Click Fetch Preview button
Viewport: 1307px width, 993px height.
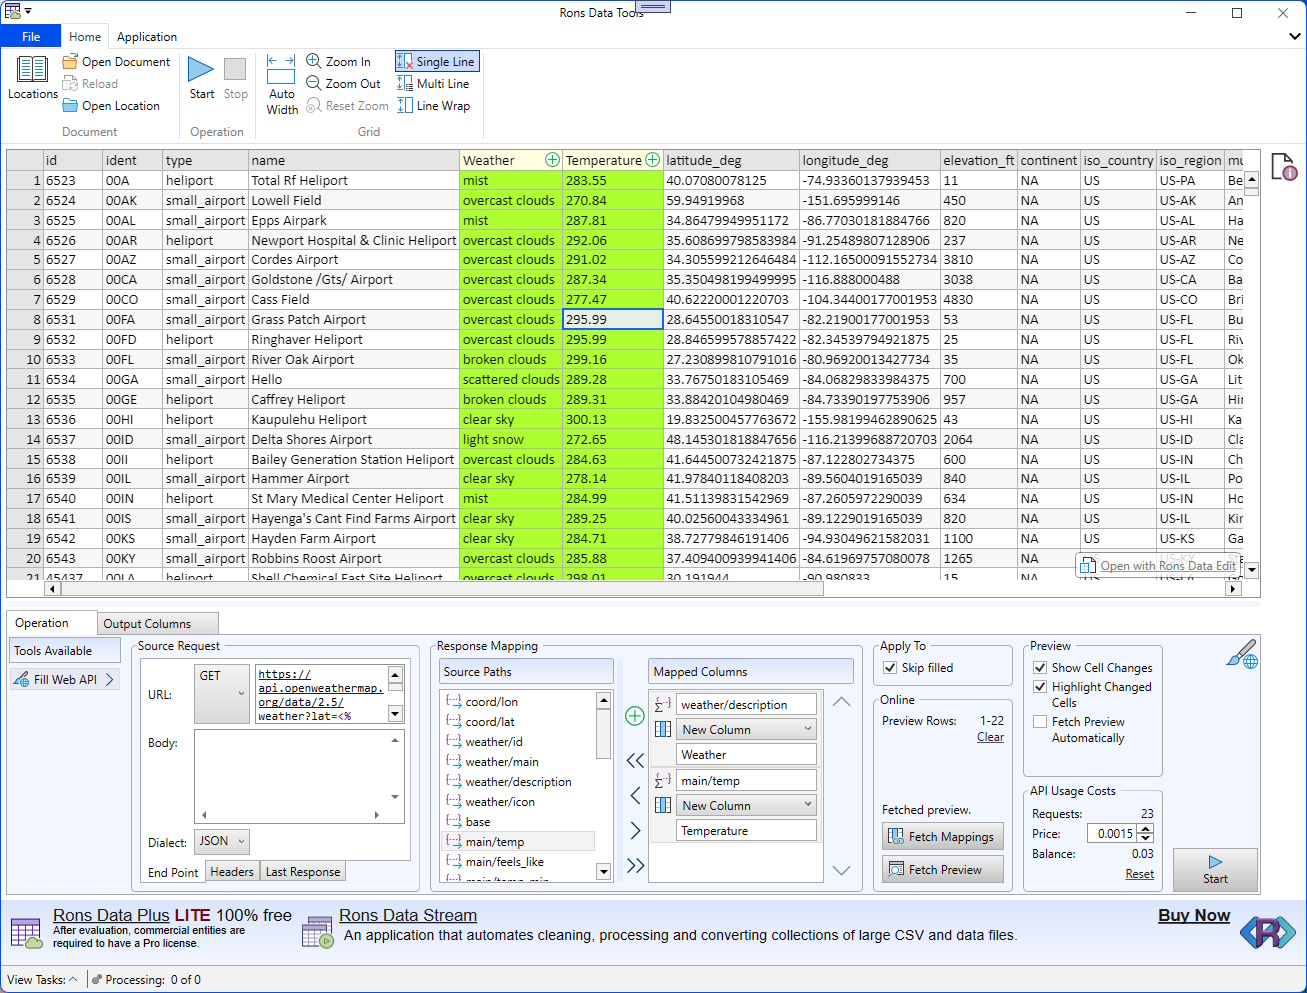[x=942, y=870]
